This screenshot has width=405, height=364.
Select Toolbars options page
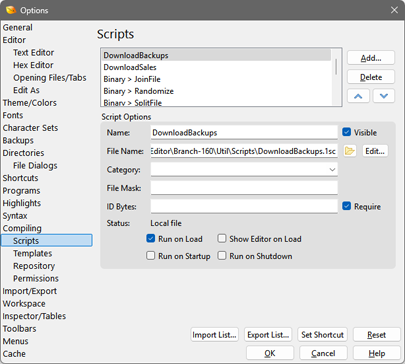[x=19, y=329]
